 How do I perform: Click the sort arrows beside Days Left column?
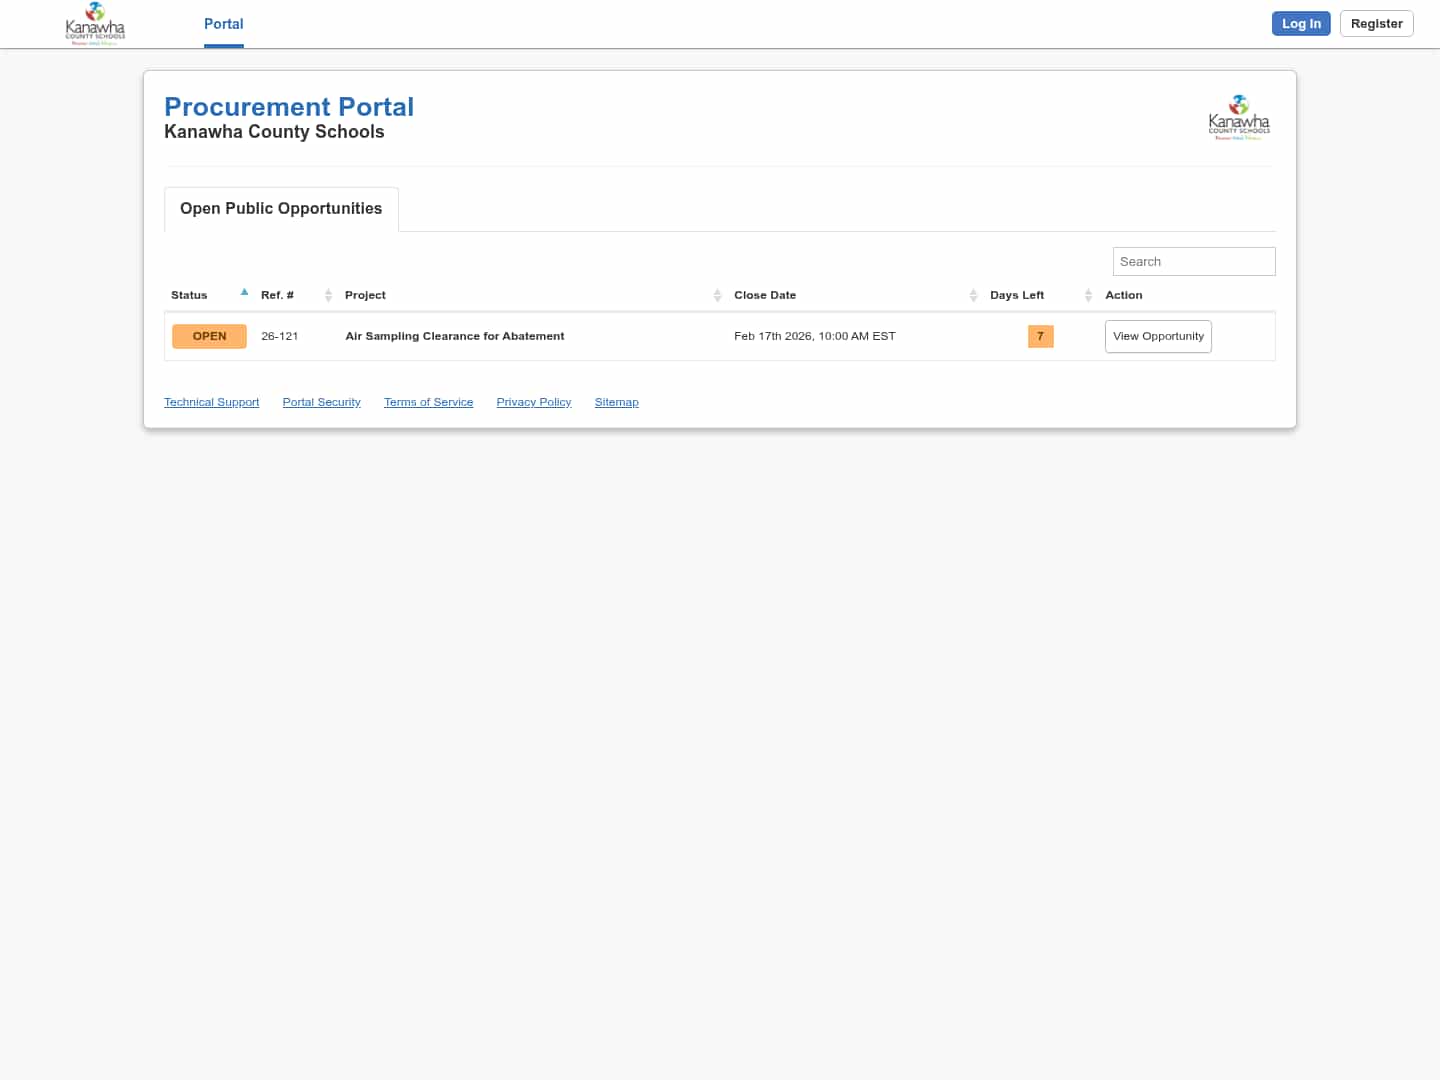(x=1088, y=295)
